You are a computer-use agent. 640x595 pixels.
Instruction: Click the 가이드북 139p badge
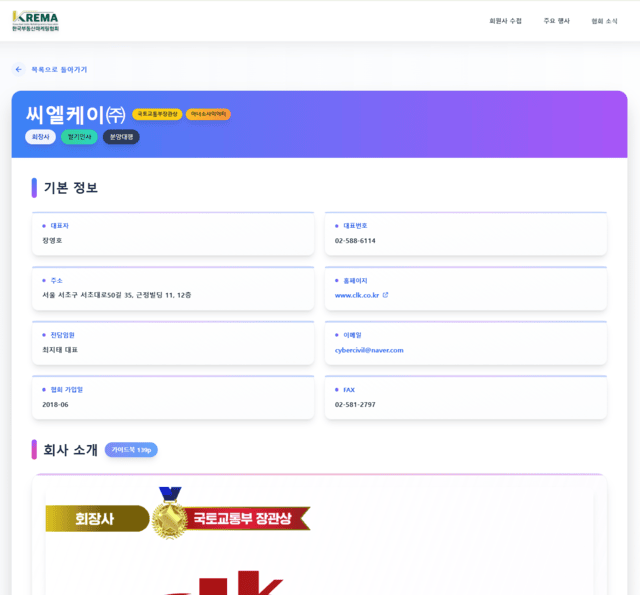(131, 450)
